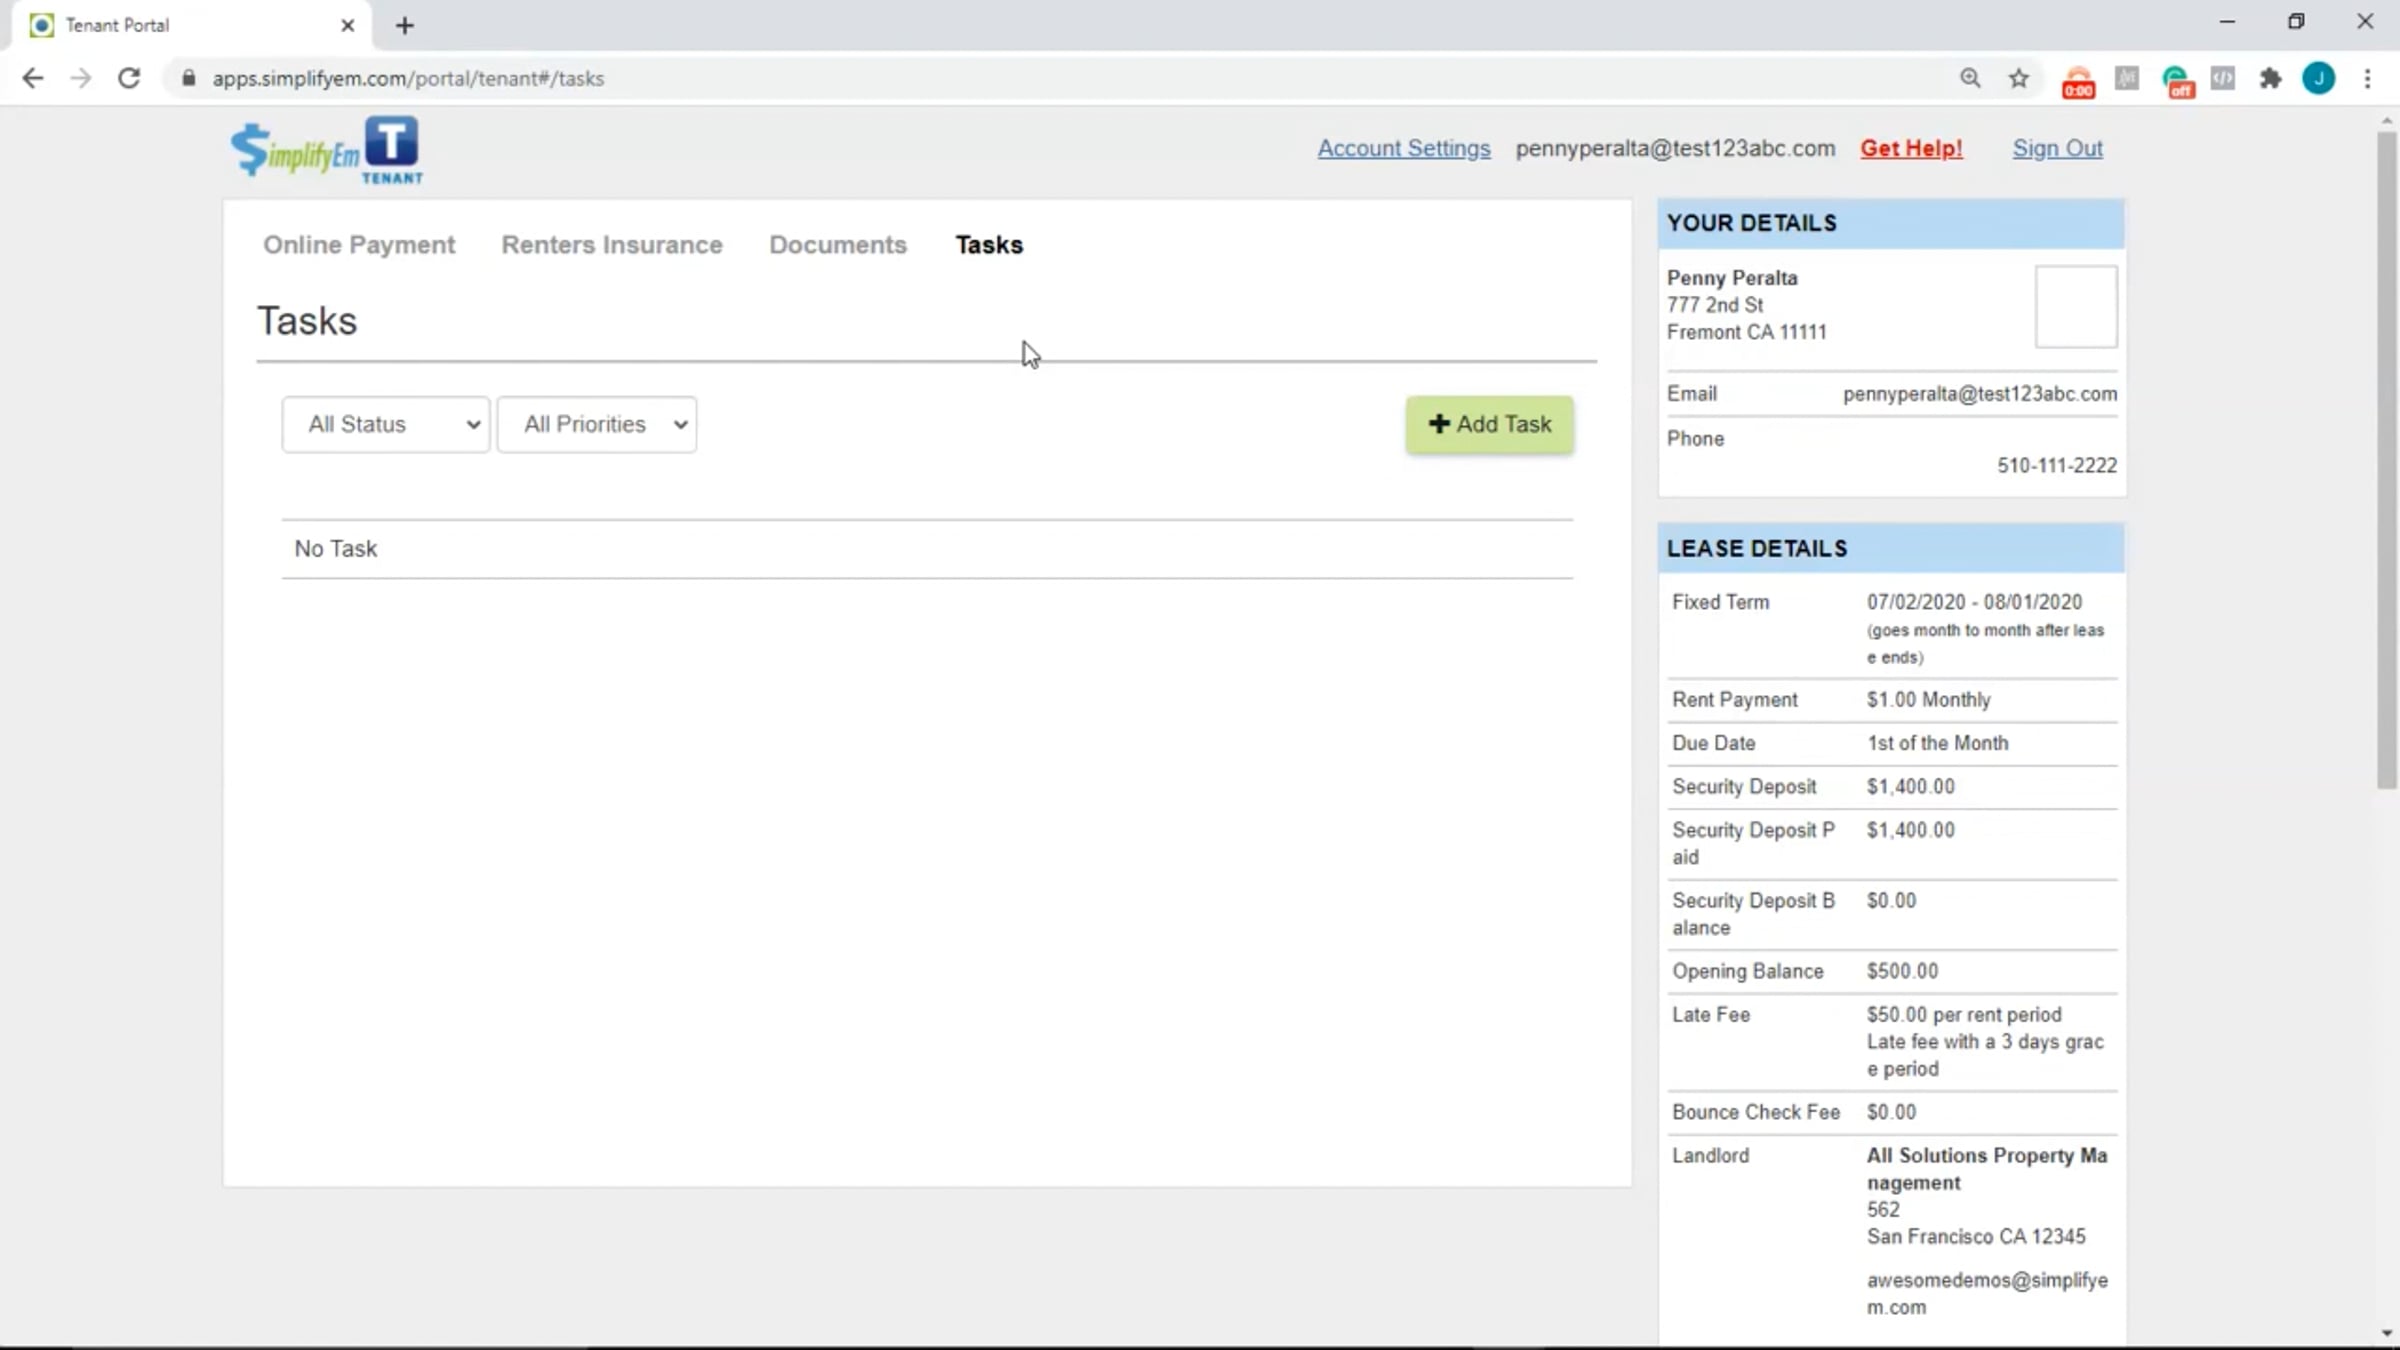The height and width of the screenshot is (1350, 2400).
Task: Click the YOUR DETAILS panel header
Action: coord(1891,223)
